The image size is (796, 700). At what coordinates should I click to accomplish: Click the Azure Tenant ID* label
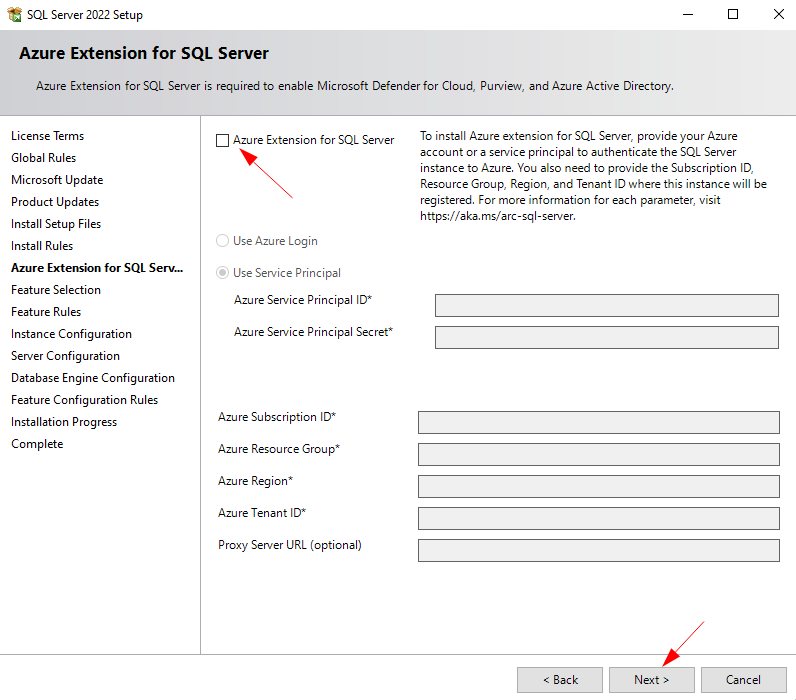click(x=262, y=513)
